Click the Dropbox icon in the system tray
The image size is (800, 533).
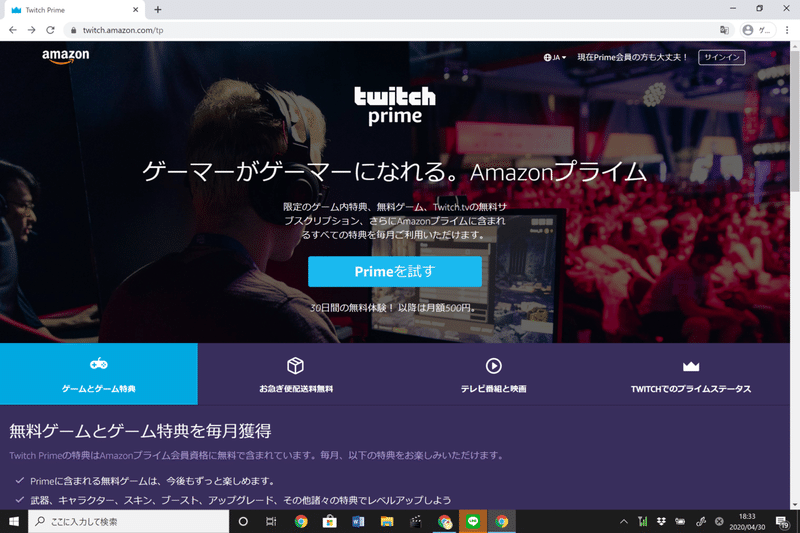pyautogui.click(x=661, y=521)
